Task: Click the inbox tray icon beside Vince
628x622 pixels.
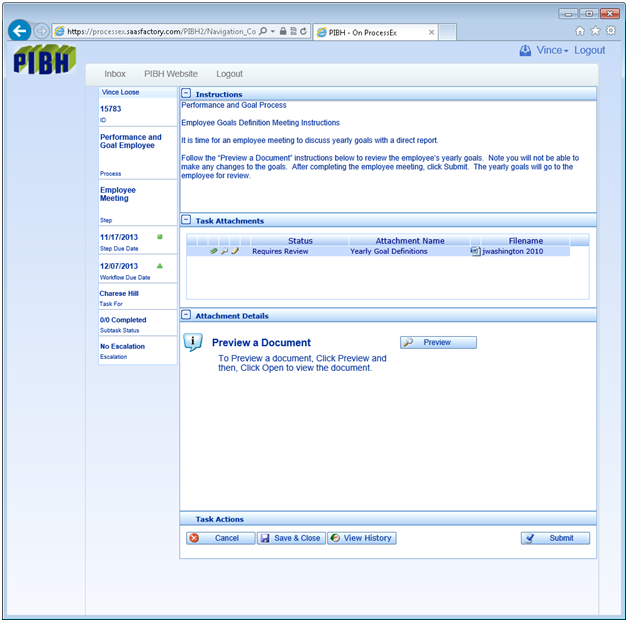Action: point(525,50)
